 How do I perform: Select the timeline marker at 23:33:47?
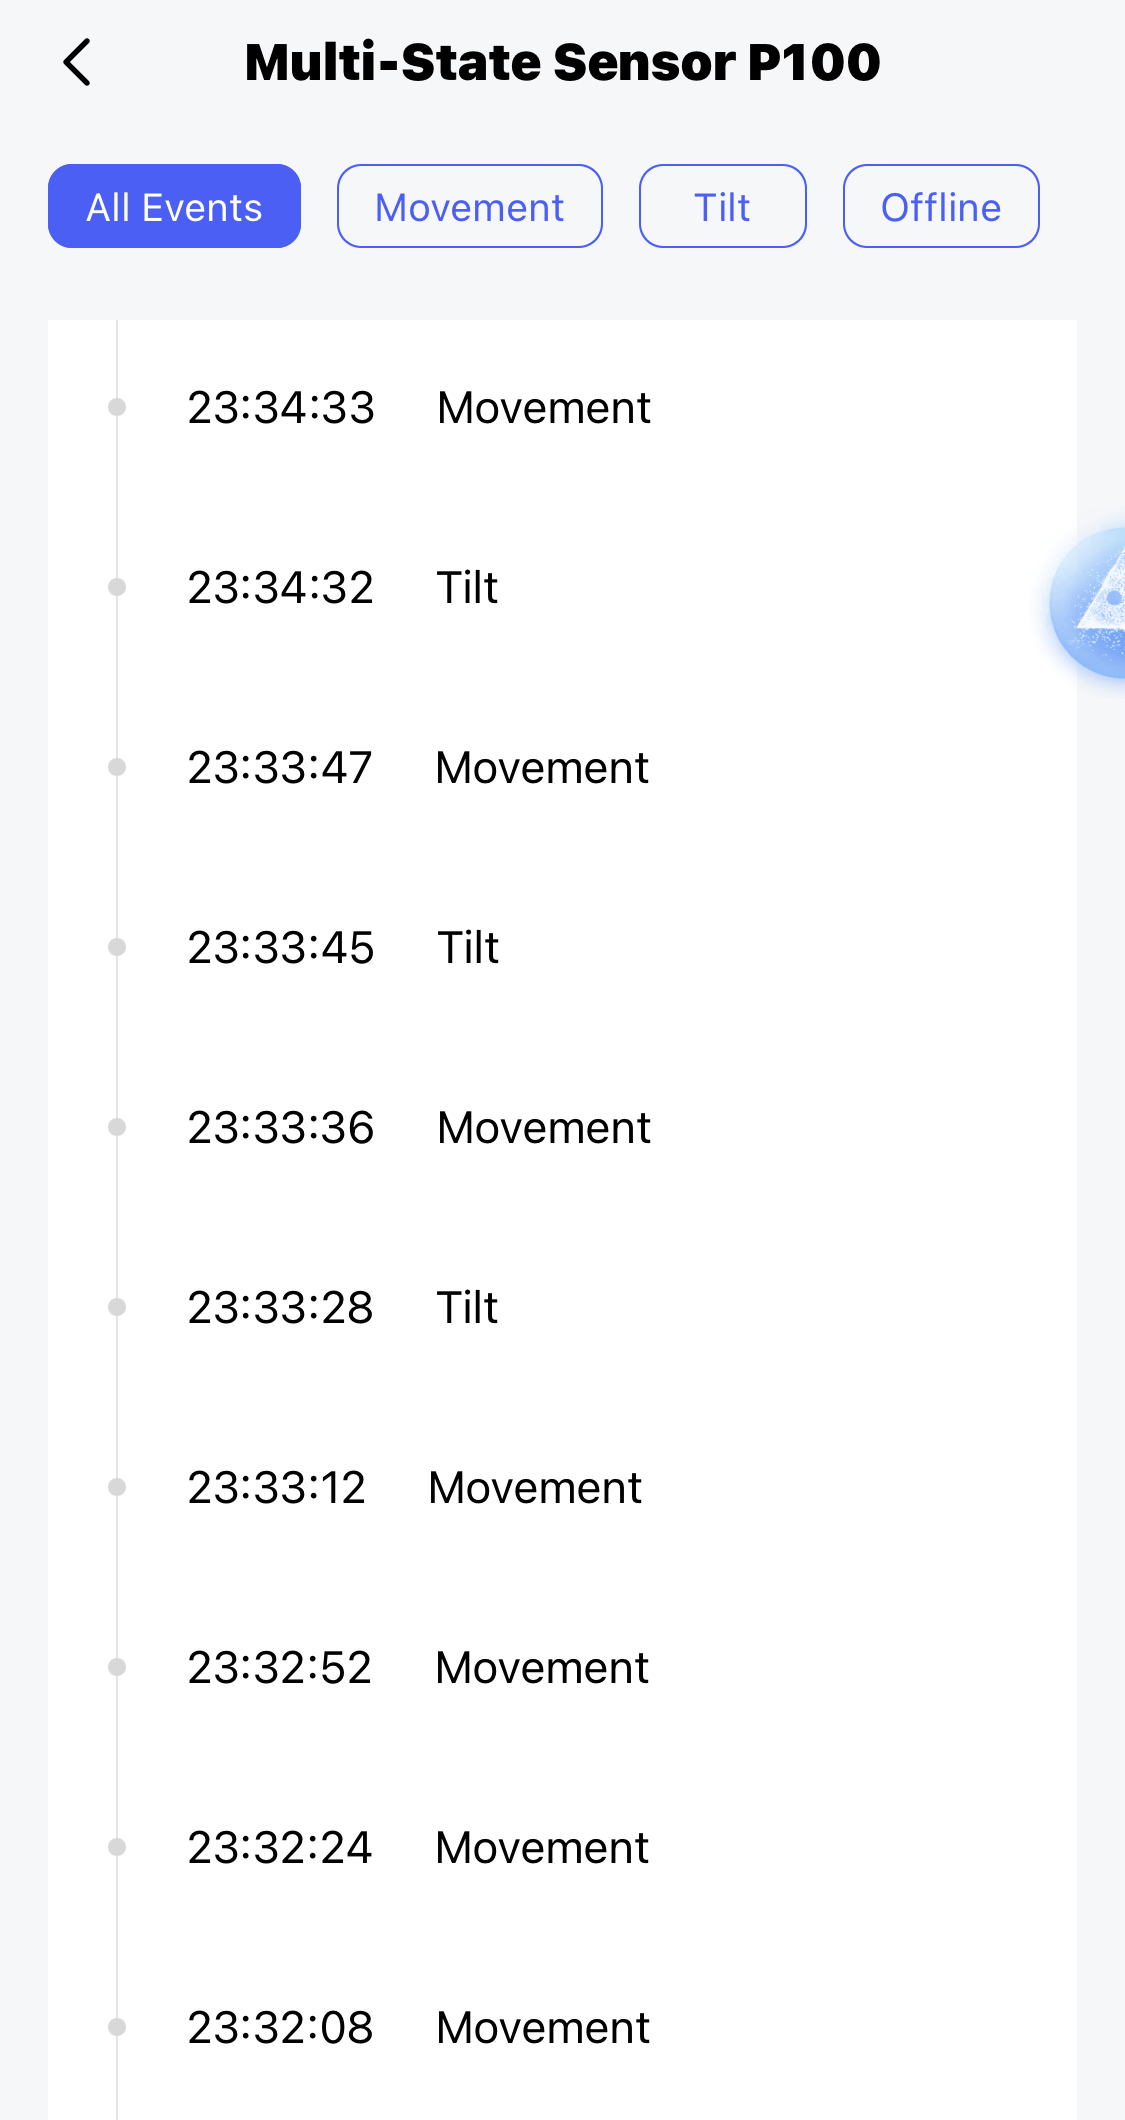pyautogui.click(x=117, y=767)
